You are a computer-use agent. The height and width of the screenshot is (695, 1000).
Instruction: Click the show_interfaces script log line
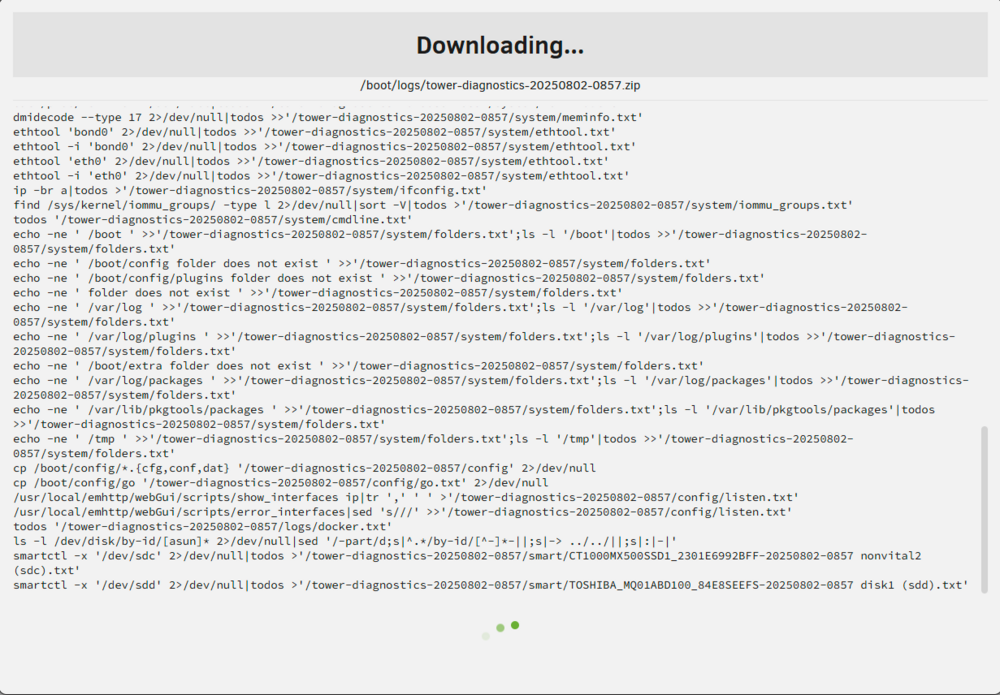tap(406, 498)
